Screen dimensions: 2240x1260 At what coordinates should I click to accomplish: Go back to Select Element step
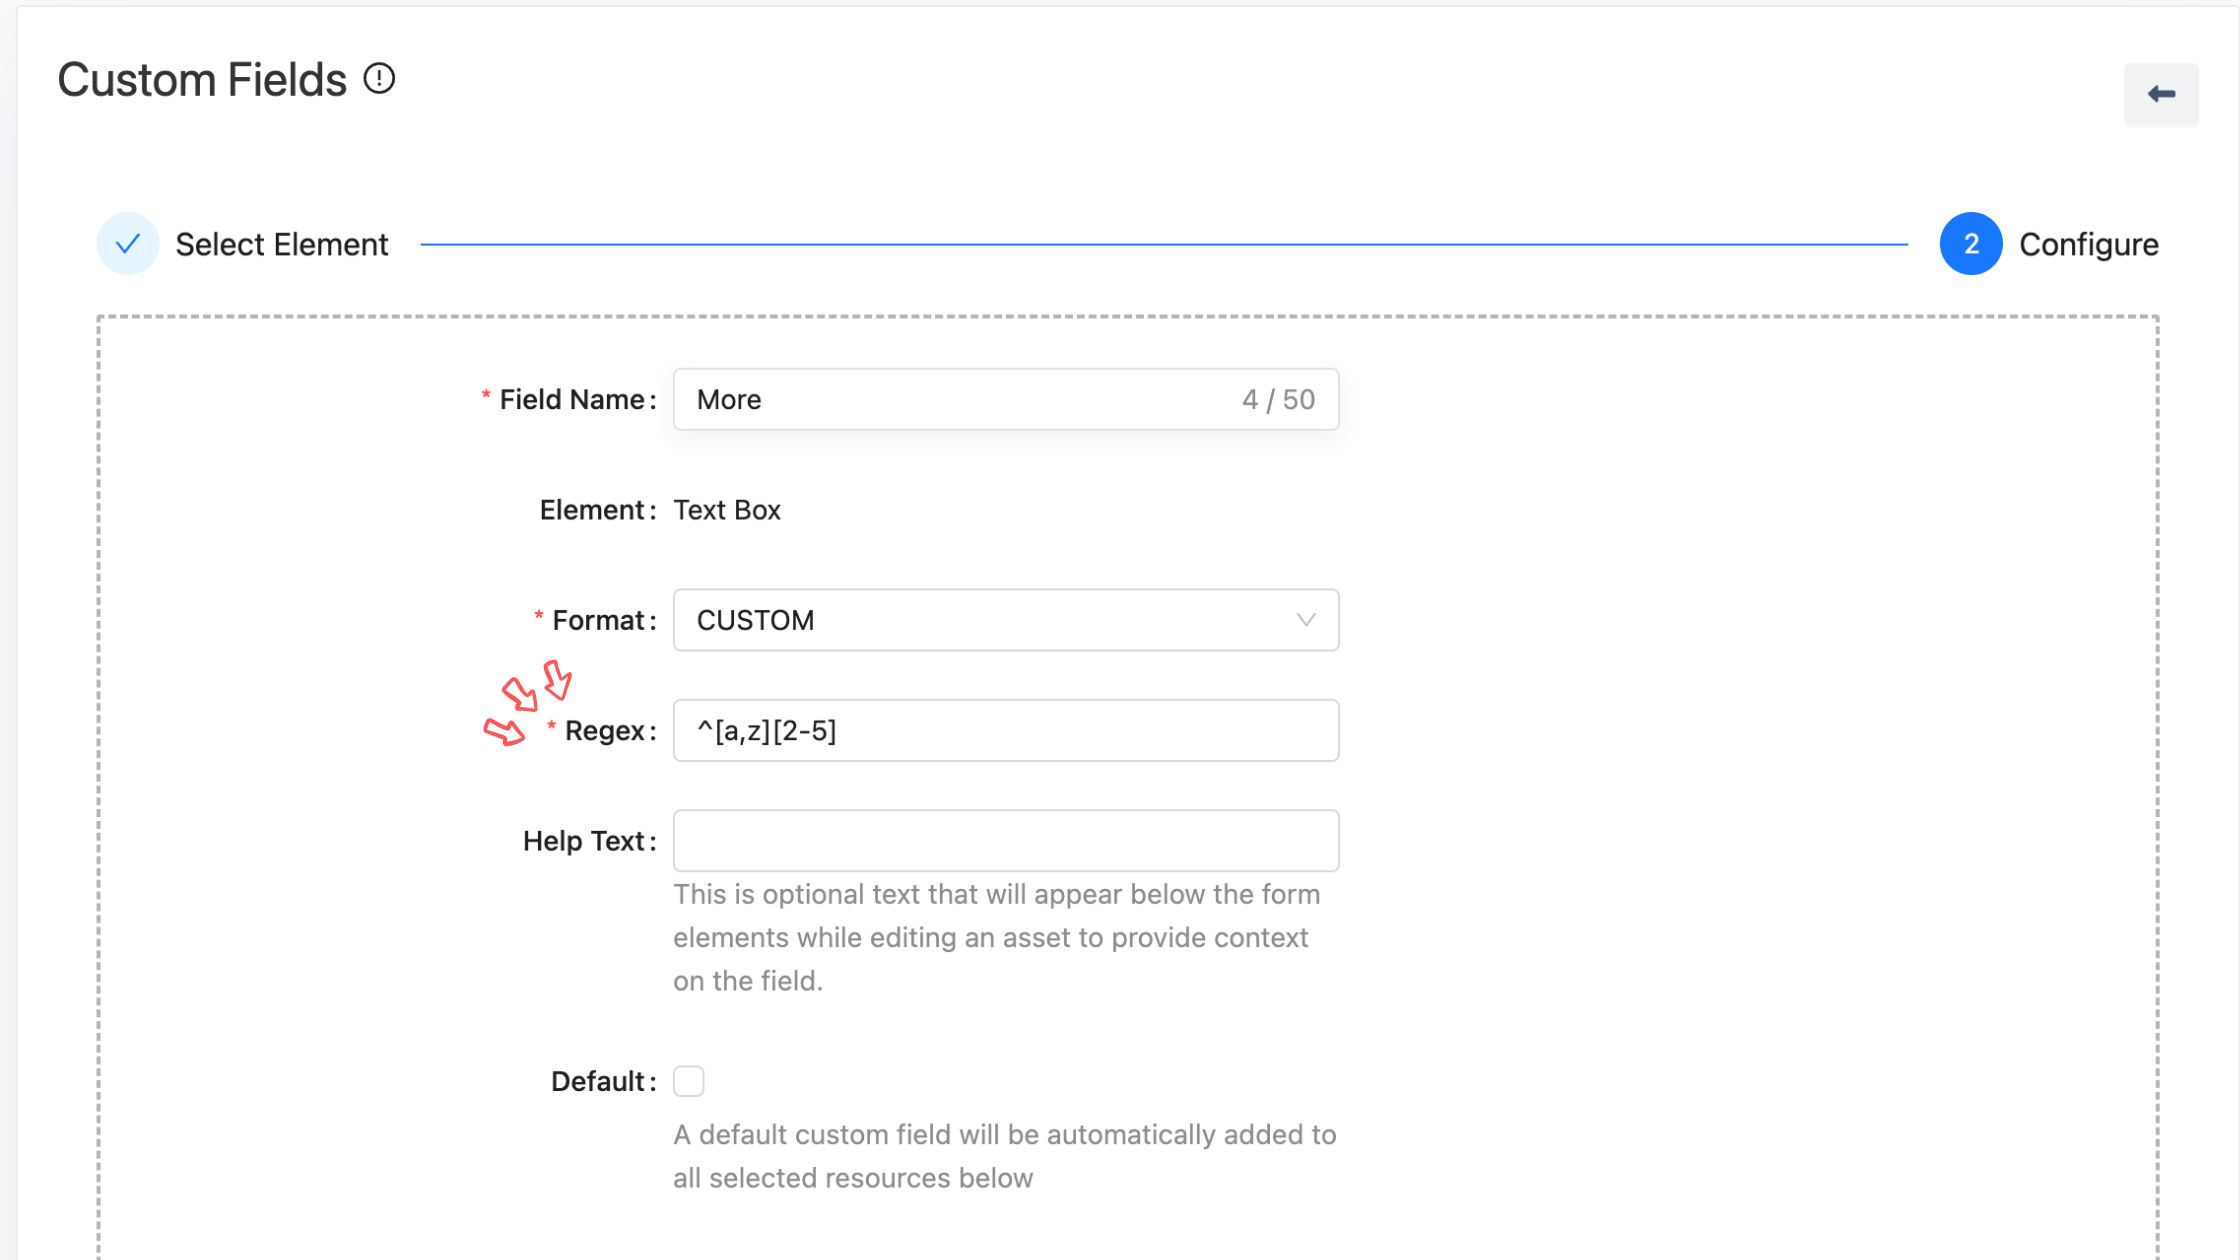point(281,245)
